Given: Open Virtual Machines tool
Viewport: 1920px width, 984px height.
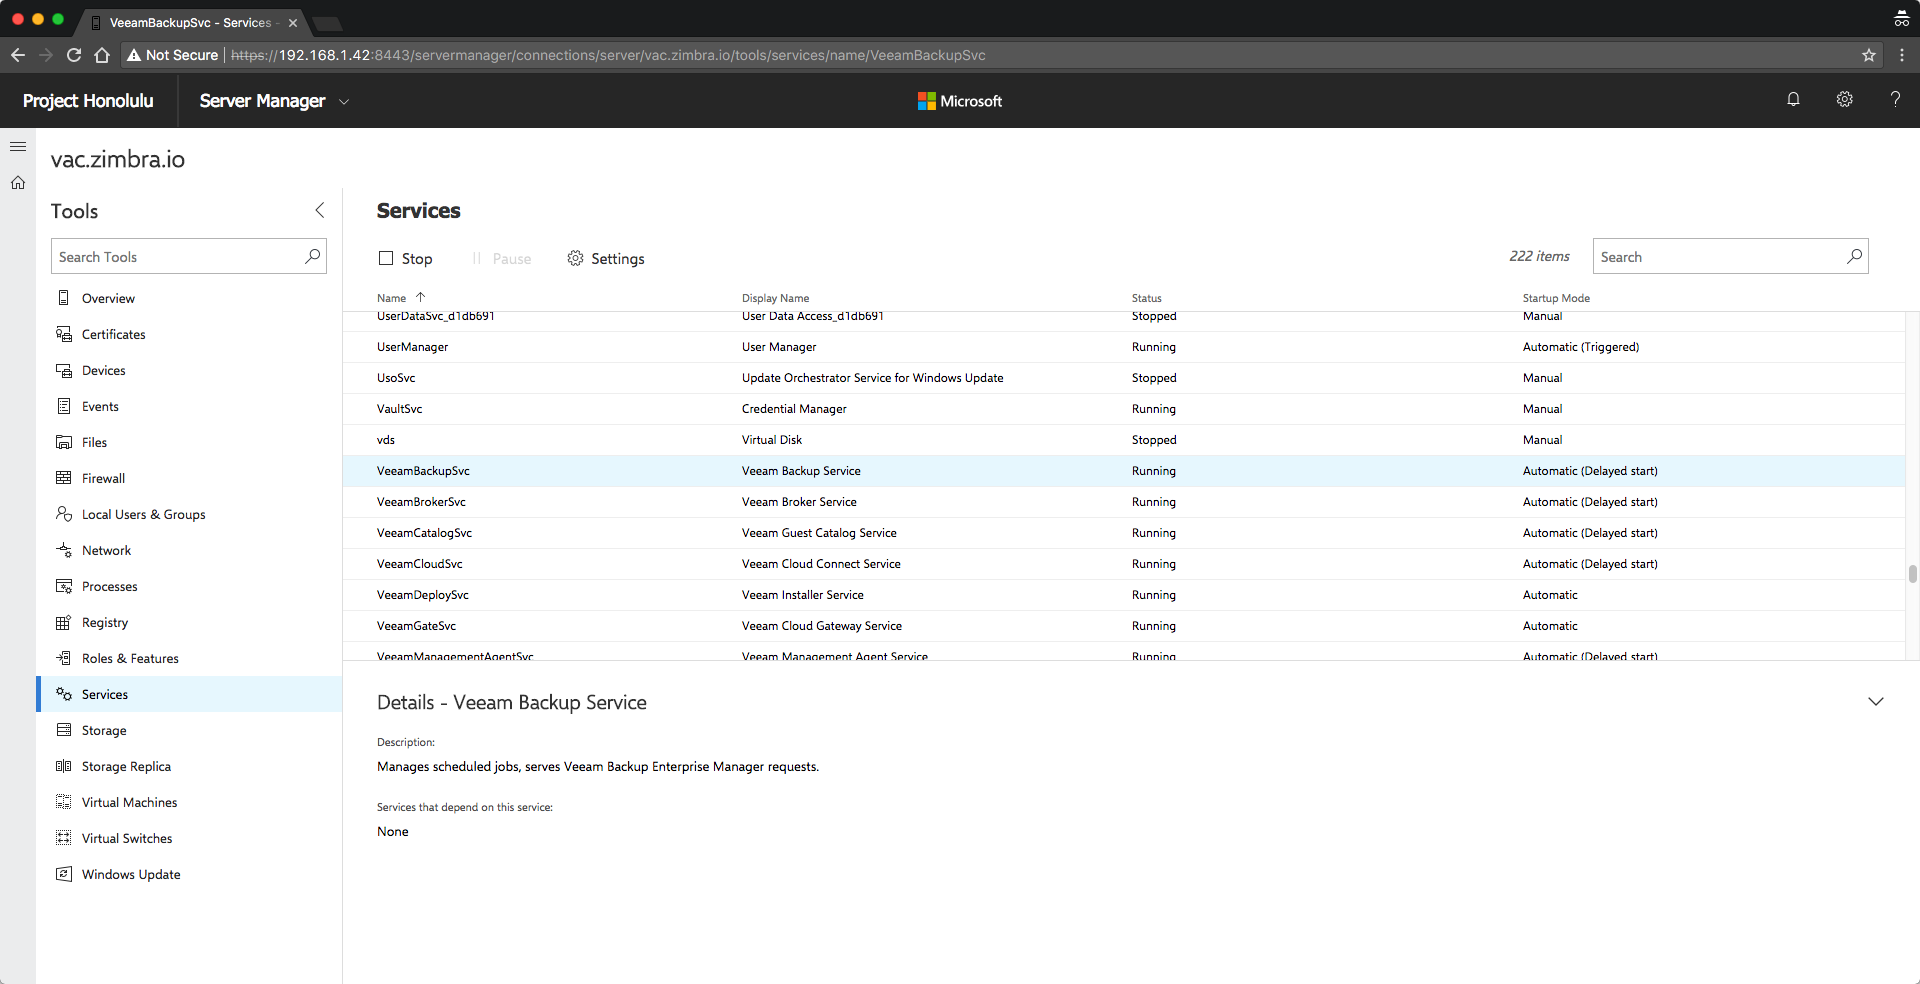Looking at the screenshot, I should (129, 802).
